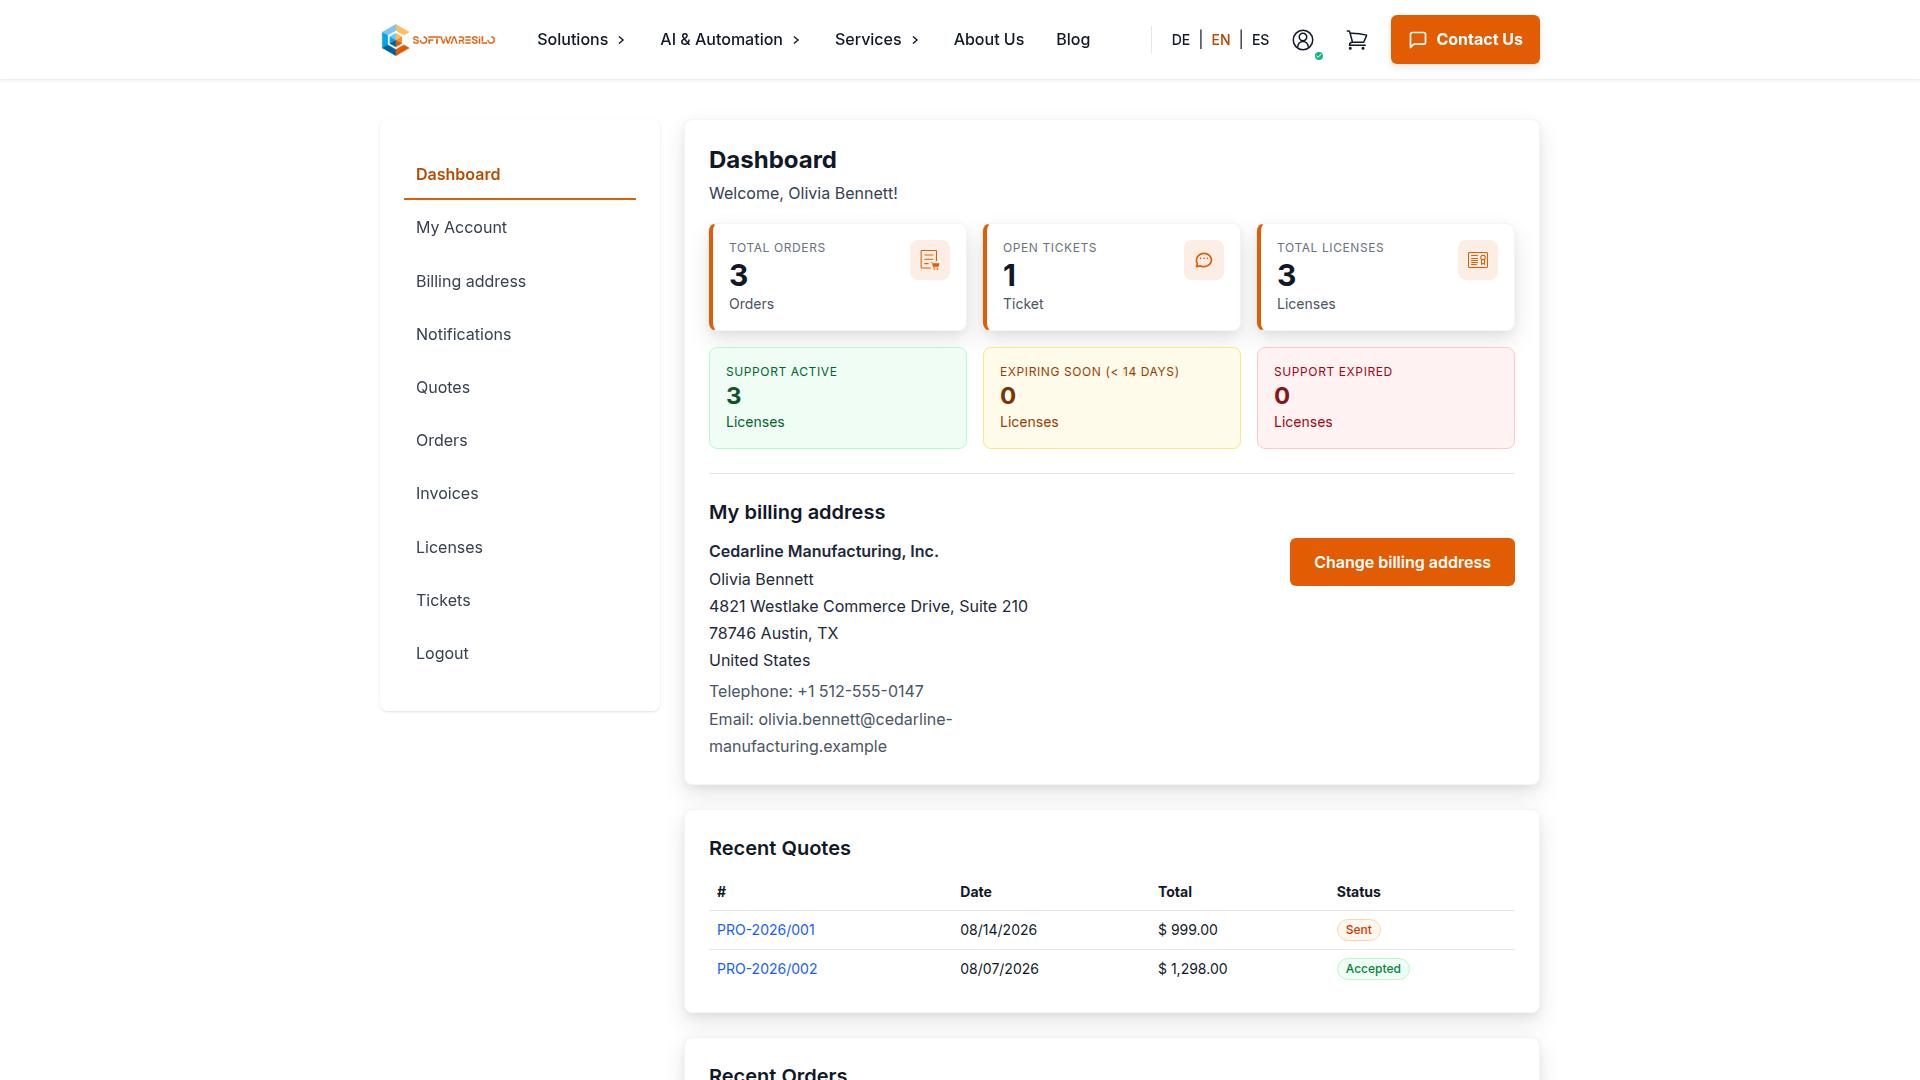This screenshot has width=1920, height=1080.
Task: Switch language to DE
Action: (x=1181, y=40)
